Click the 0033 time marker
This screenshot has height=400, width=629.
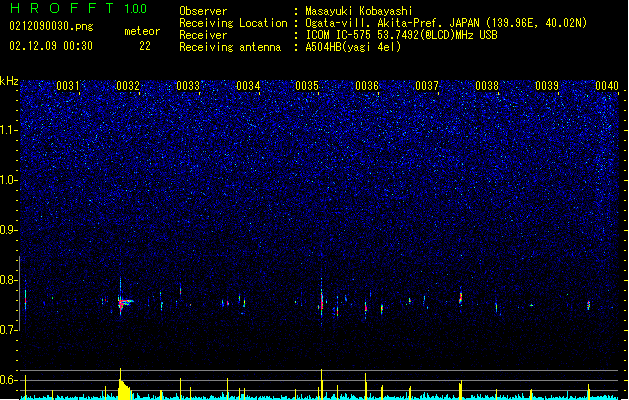(188, 86)
